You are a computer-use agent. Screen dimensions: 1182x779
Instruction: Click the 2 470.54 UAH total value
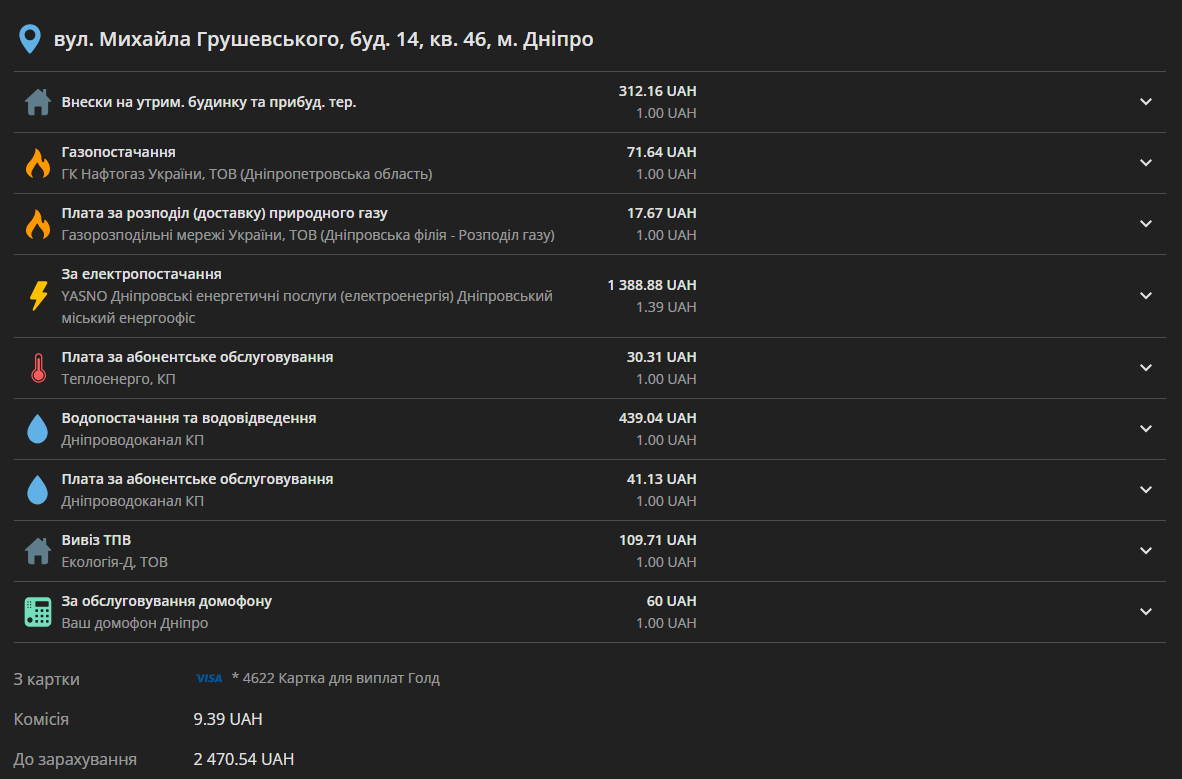[x=243, y=759]
